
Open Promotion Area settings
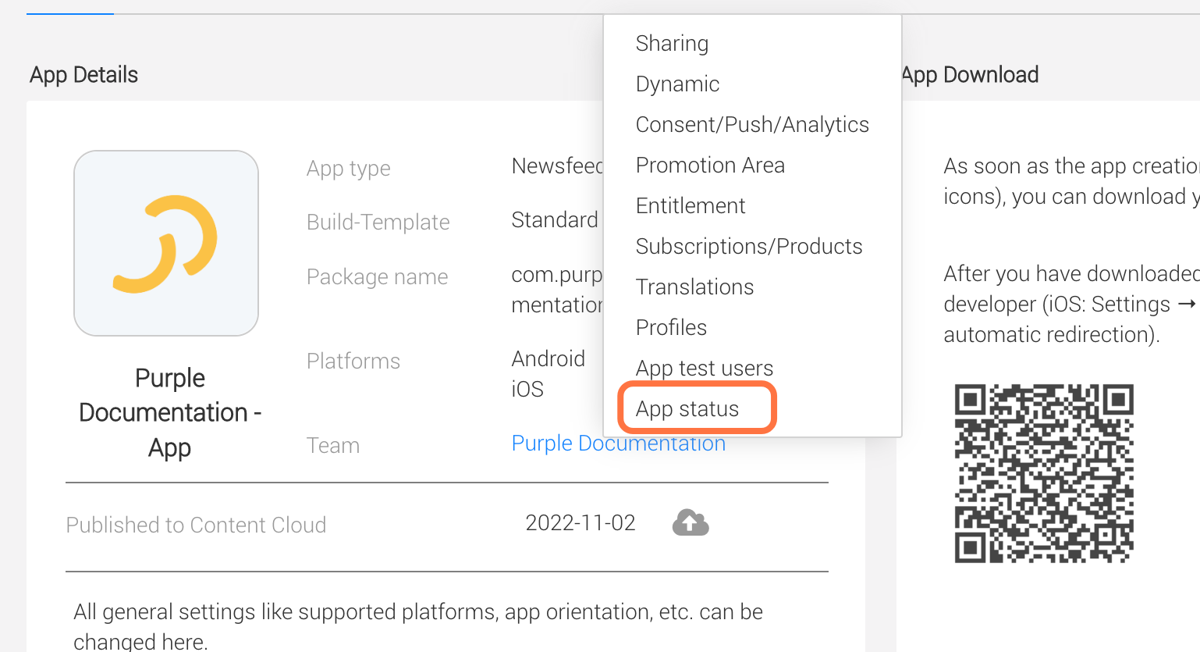click(x=710, y=165)
